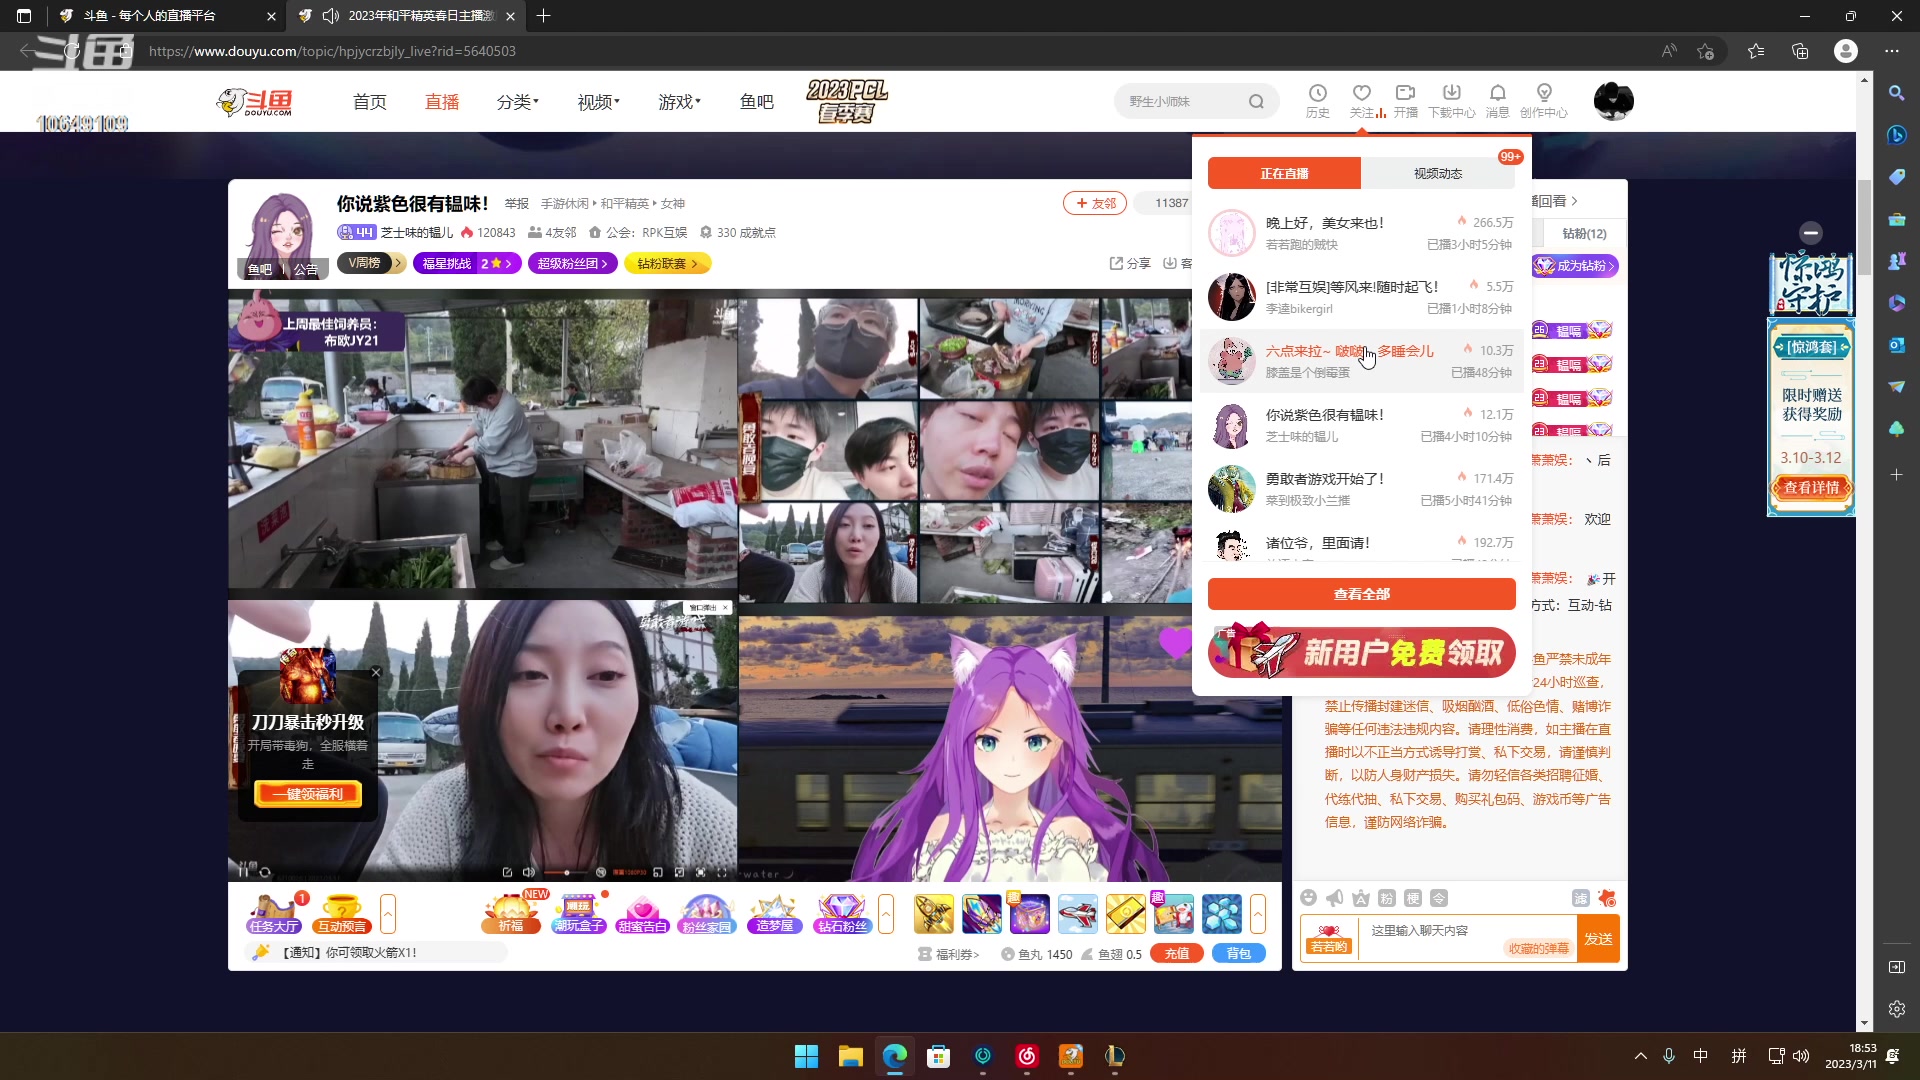Click the 查看全部 button

coord(1361,593)
